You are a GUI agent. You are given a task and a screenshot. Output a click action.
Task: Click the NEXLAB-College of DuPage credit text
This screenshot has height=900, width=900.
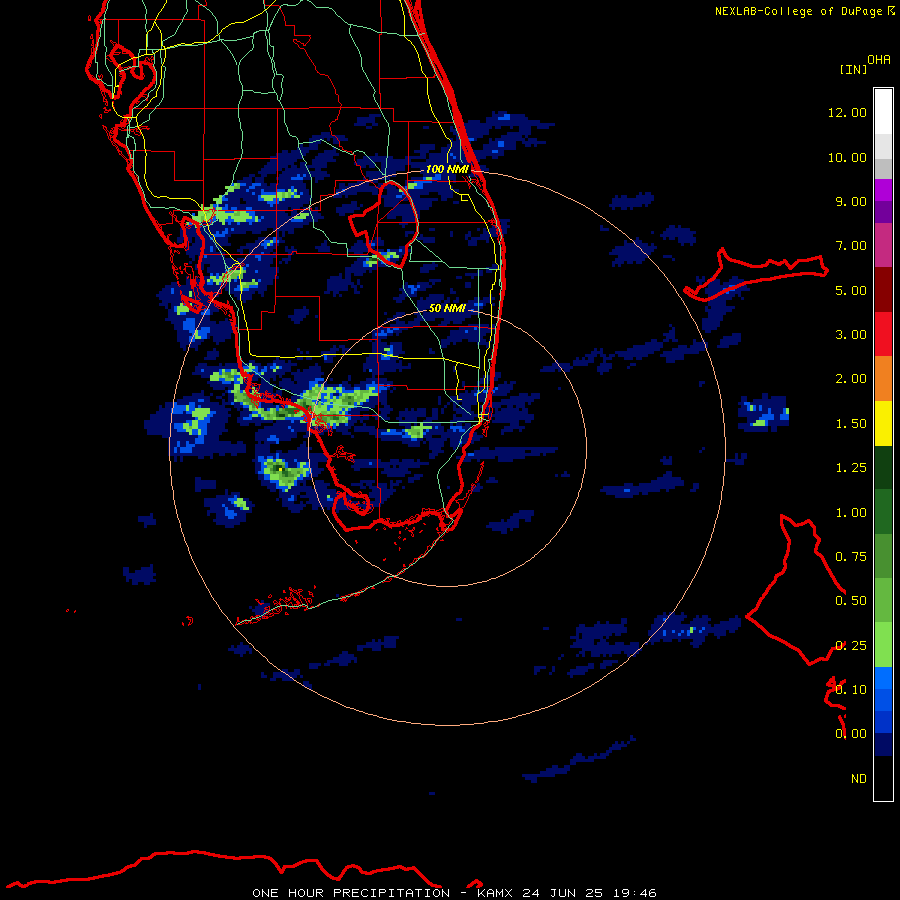pos(804,11)
